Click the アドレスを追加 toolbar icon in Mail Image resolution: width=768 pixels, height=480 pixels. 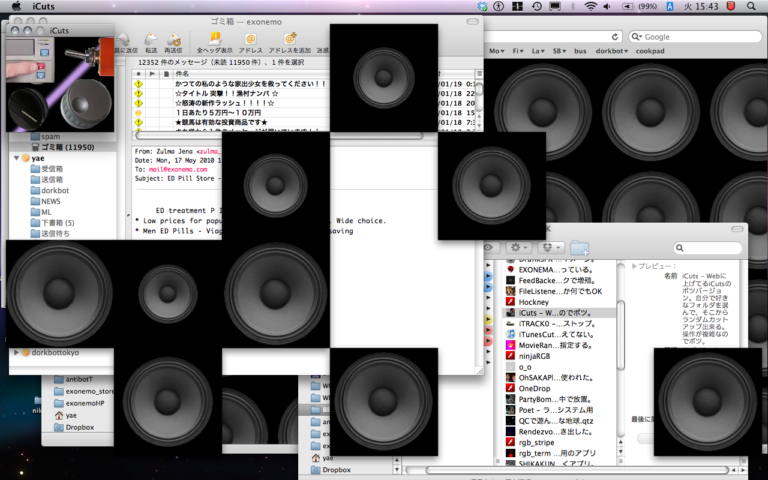click(289, 42)
